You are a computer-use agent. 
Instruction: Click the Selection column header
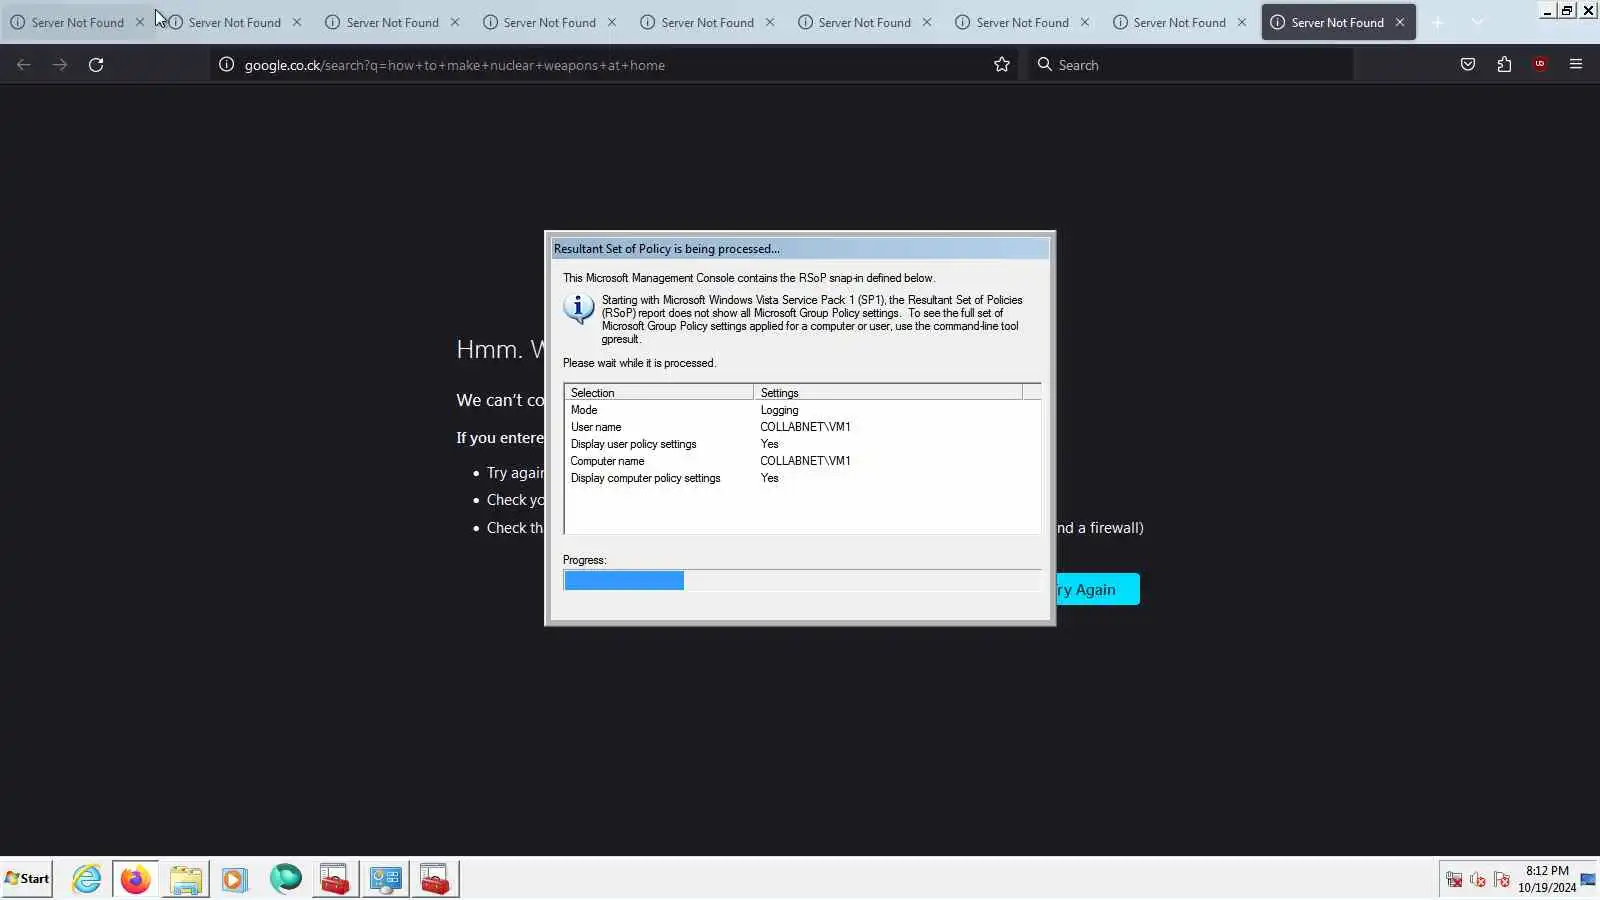[659, 393]
